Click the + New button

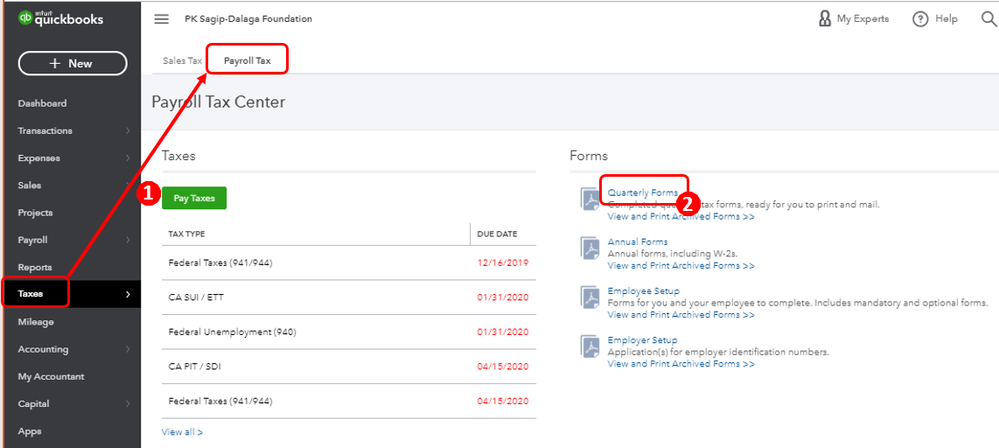73,64
